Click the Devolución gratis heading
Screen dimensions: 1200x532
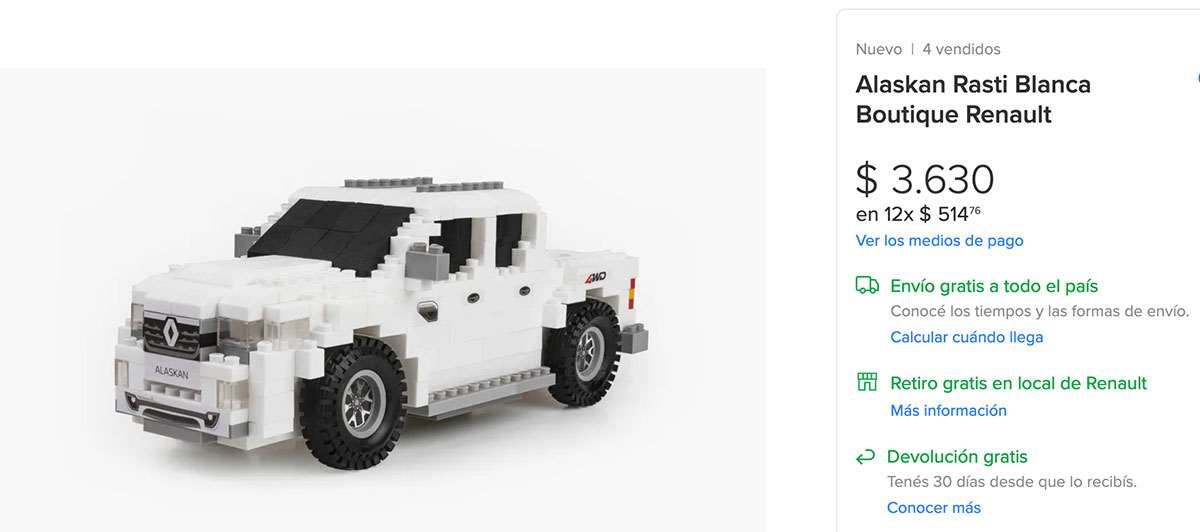click(x=957, y=457)
